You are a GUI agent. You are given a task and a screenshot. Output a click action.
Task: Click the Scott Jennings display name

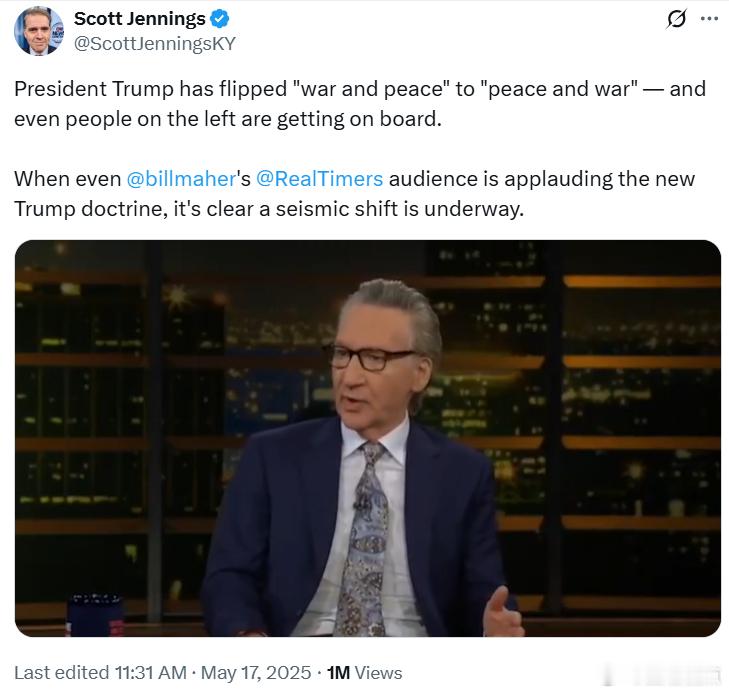coord(139,19)
